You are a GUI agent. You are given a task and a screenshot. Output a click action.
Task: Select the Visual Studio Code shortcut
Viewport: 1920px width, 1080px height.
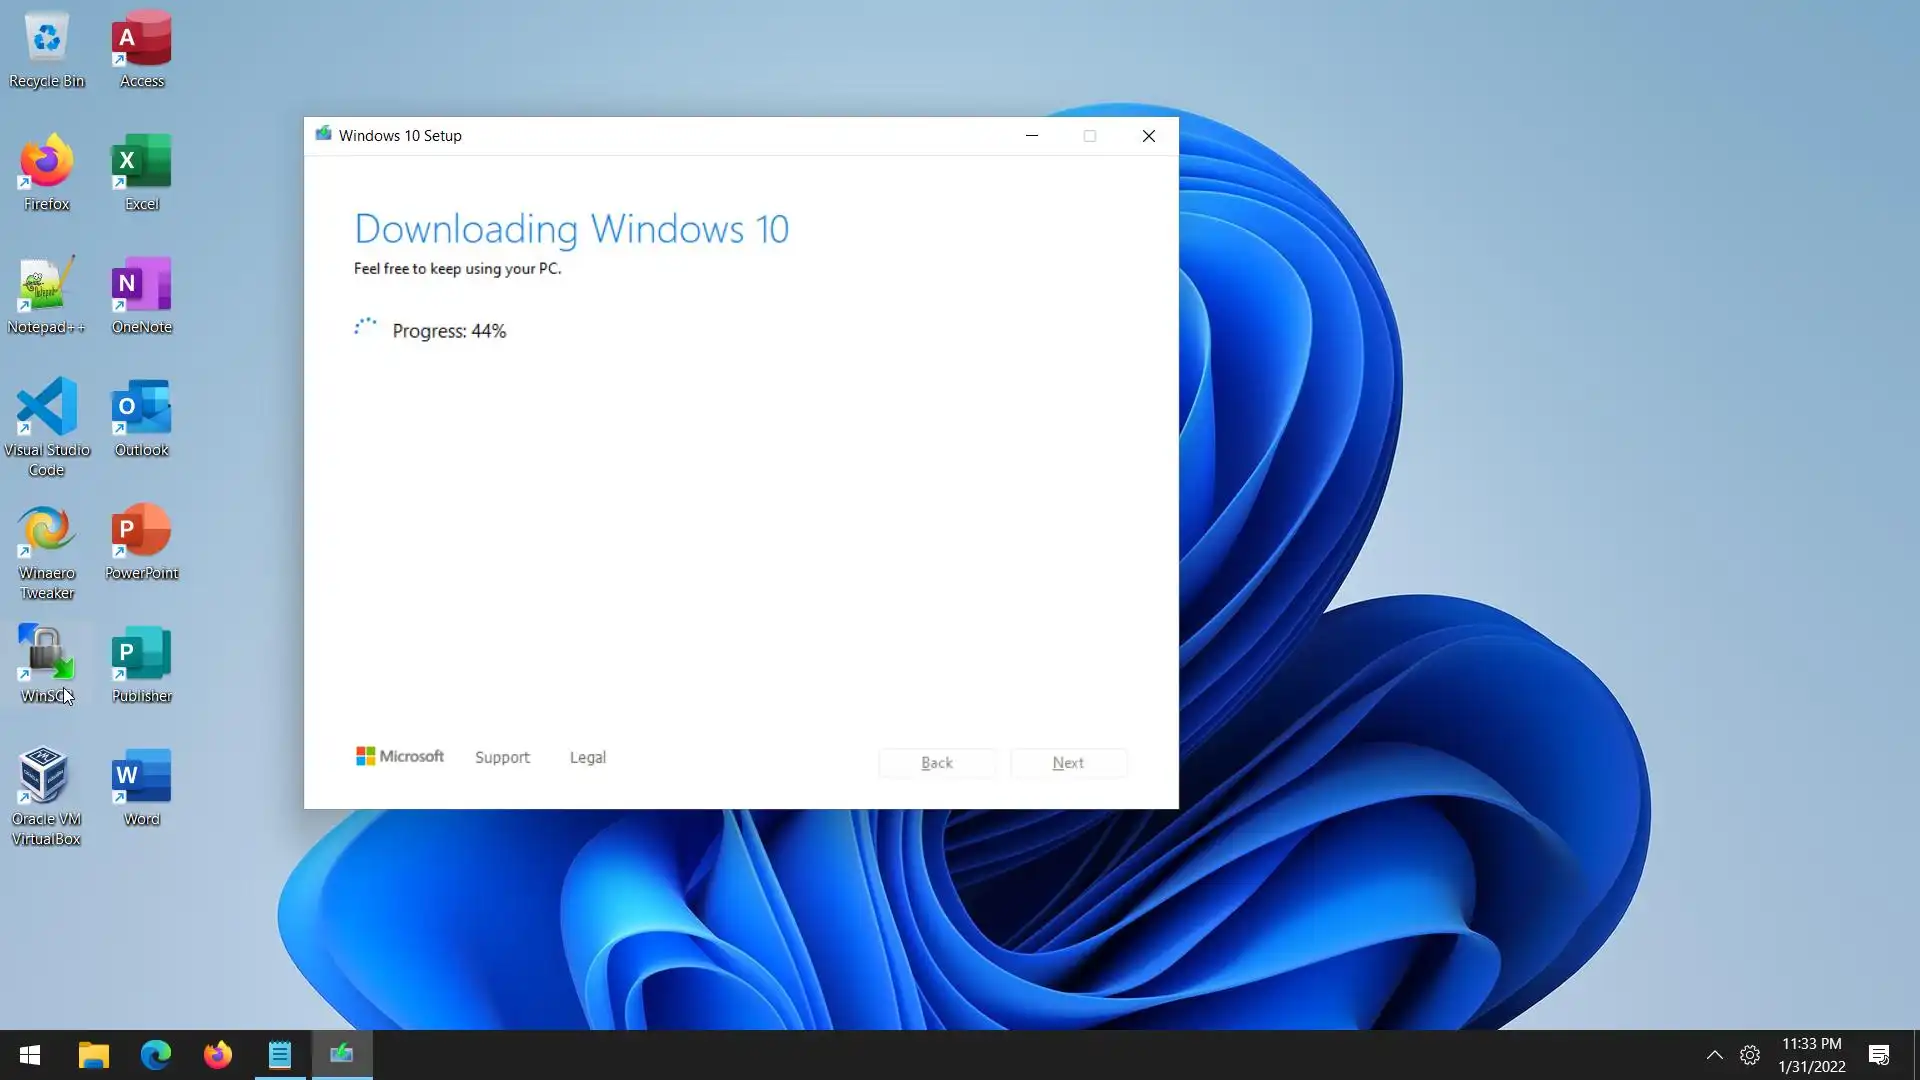click(46, 409)
